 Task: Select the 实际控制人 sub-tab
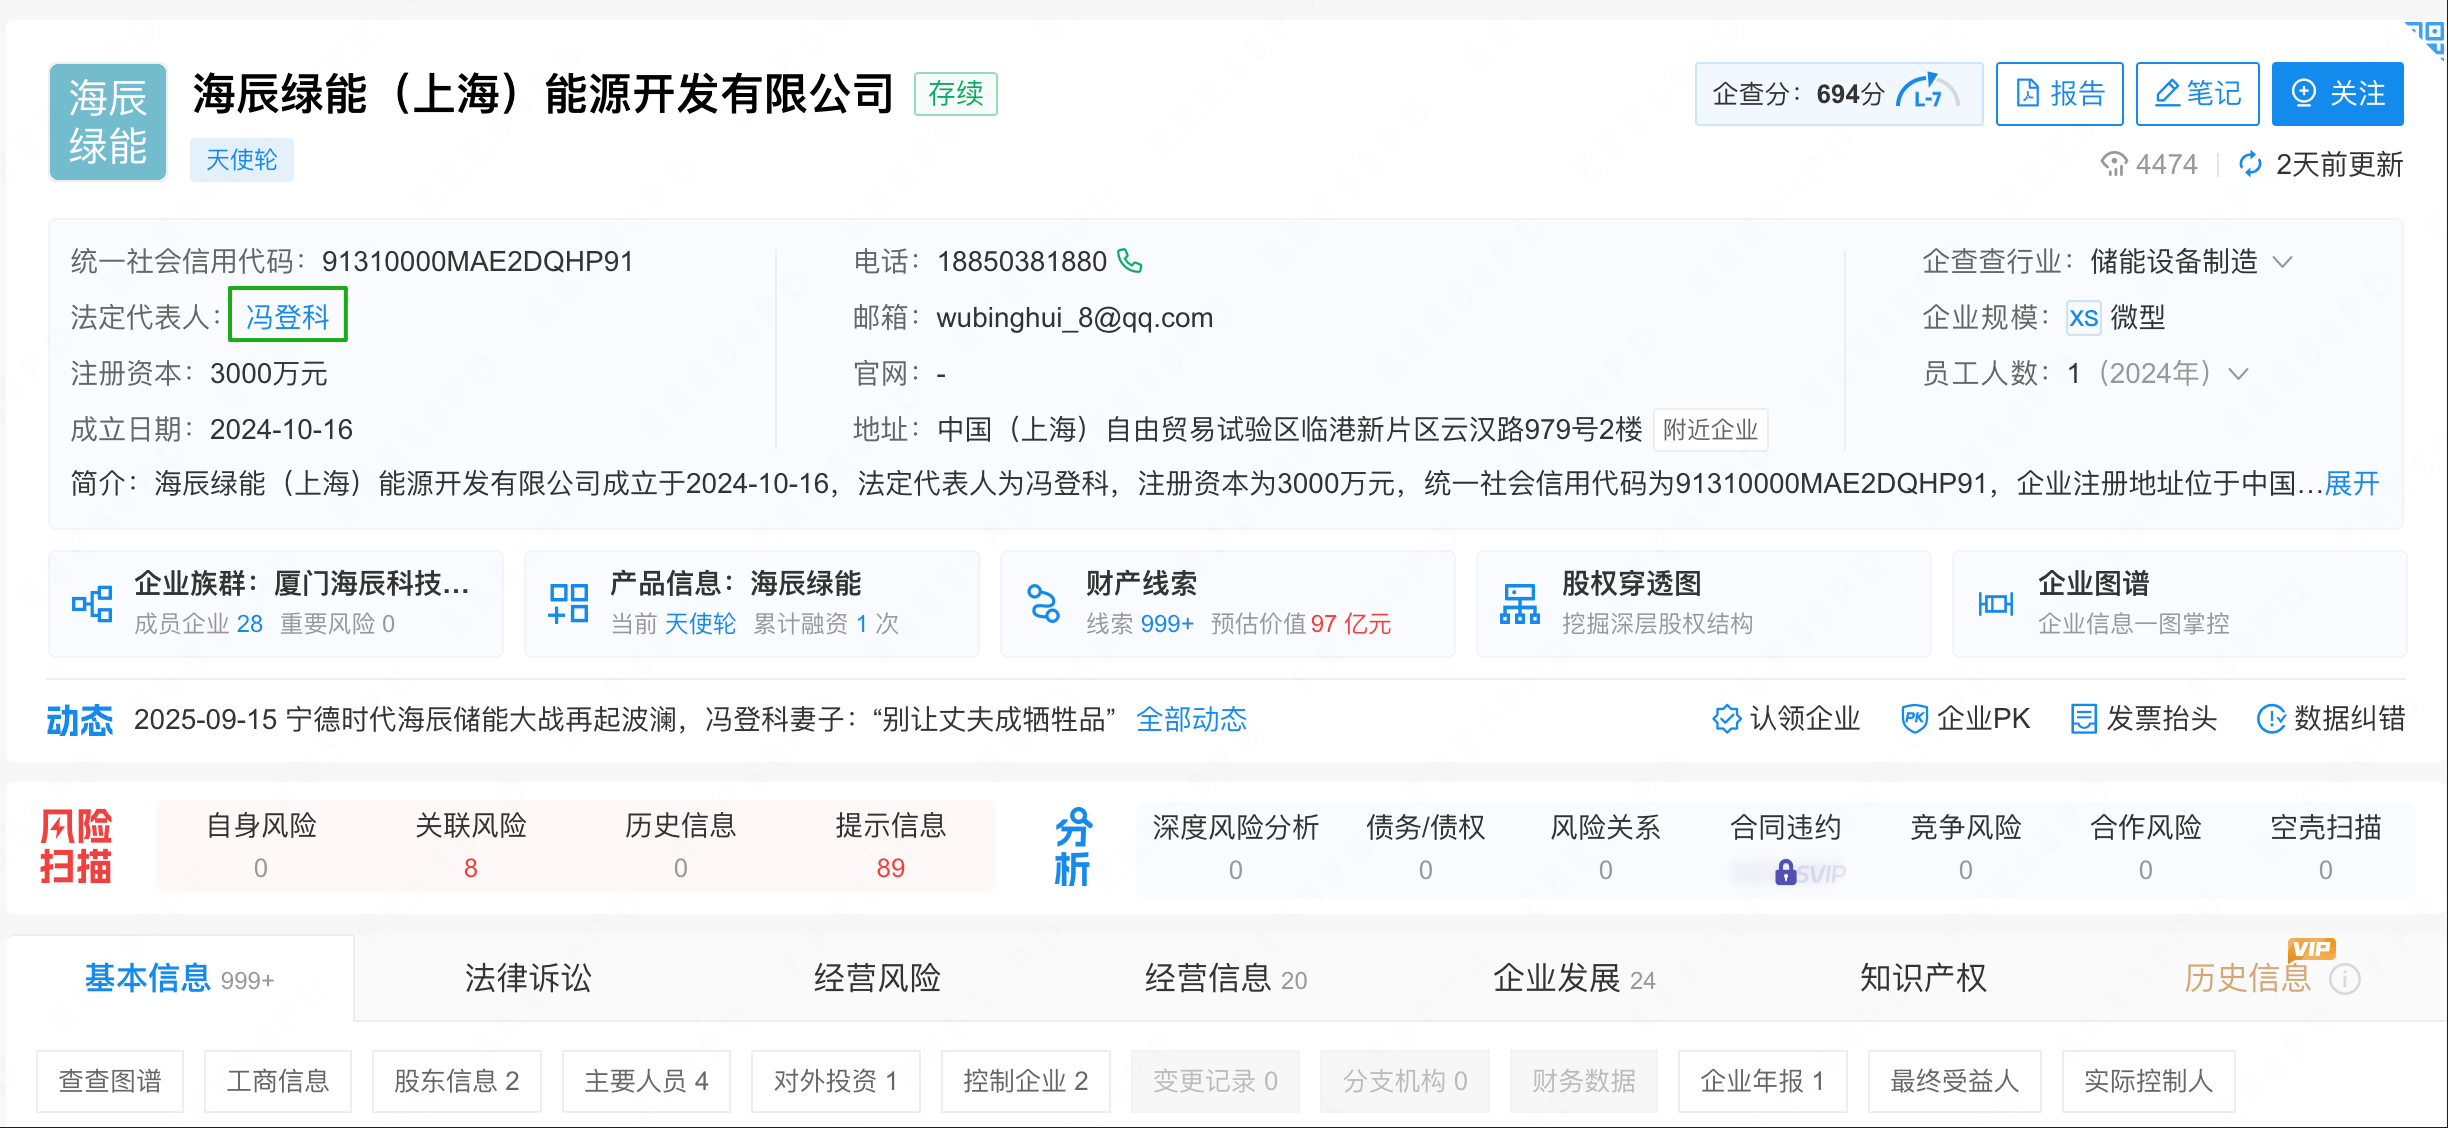(x=2148, y=1081)
